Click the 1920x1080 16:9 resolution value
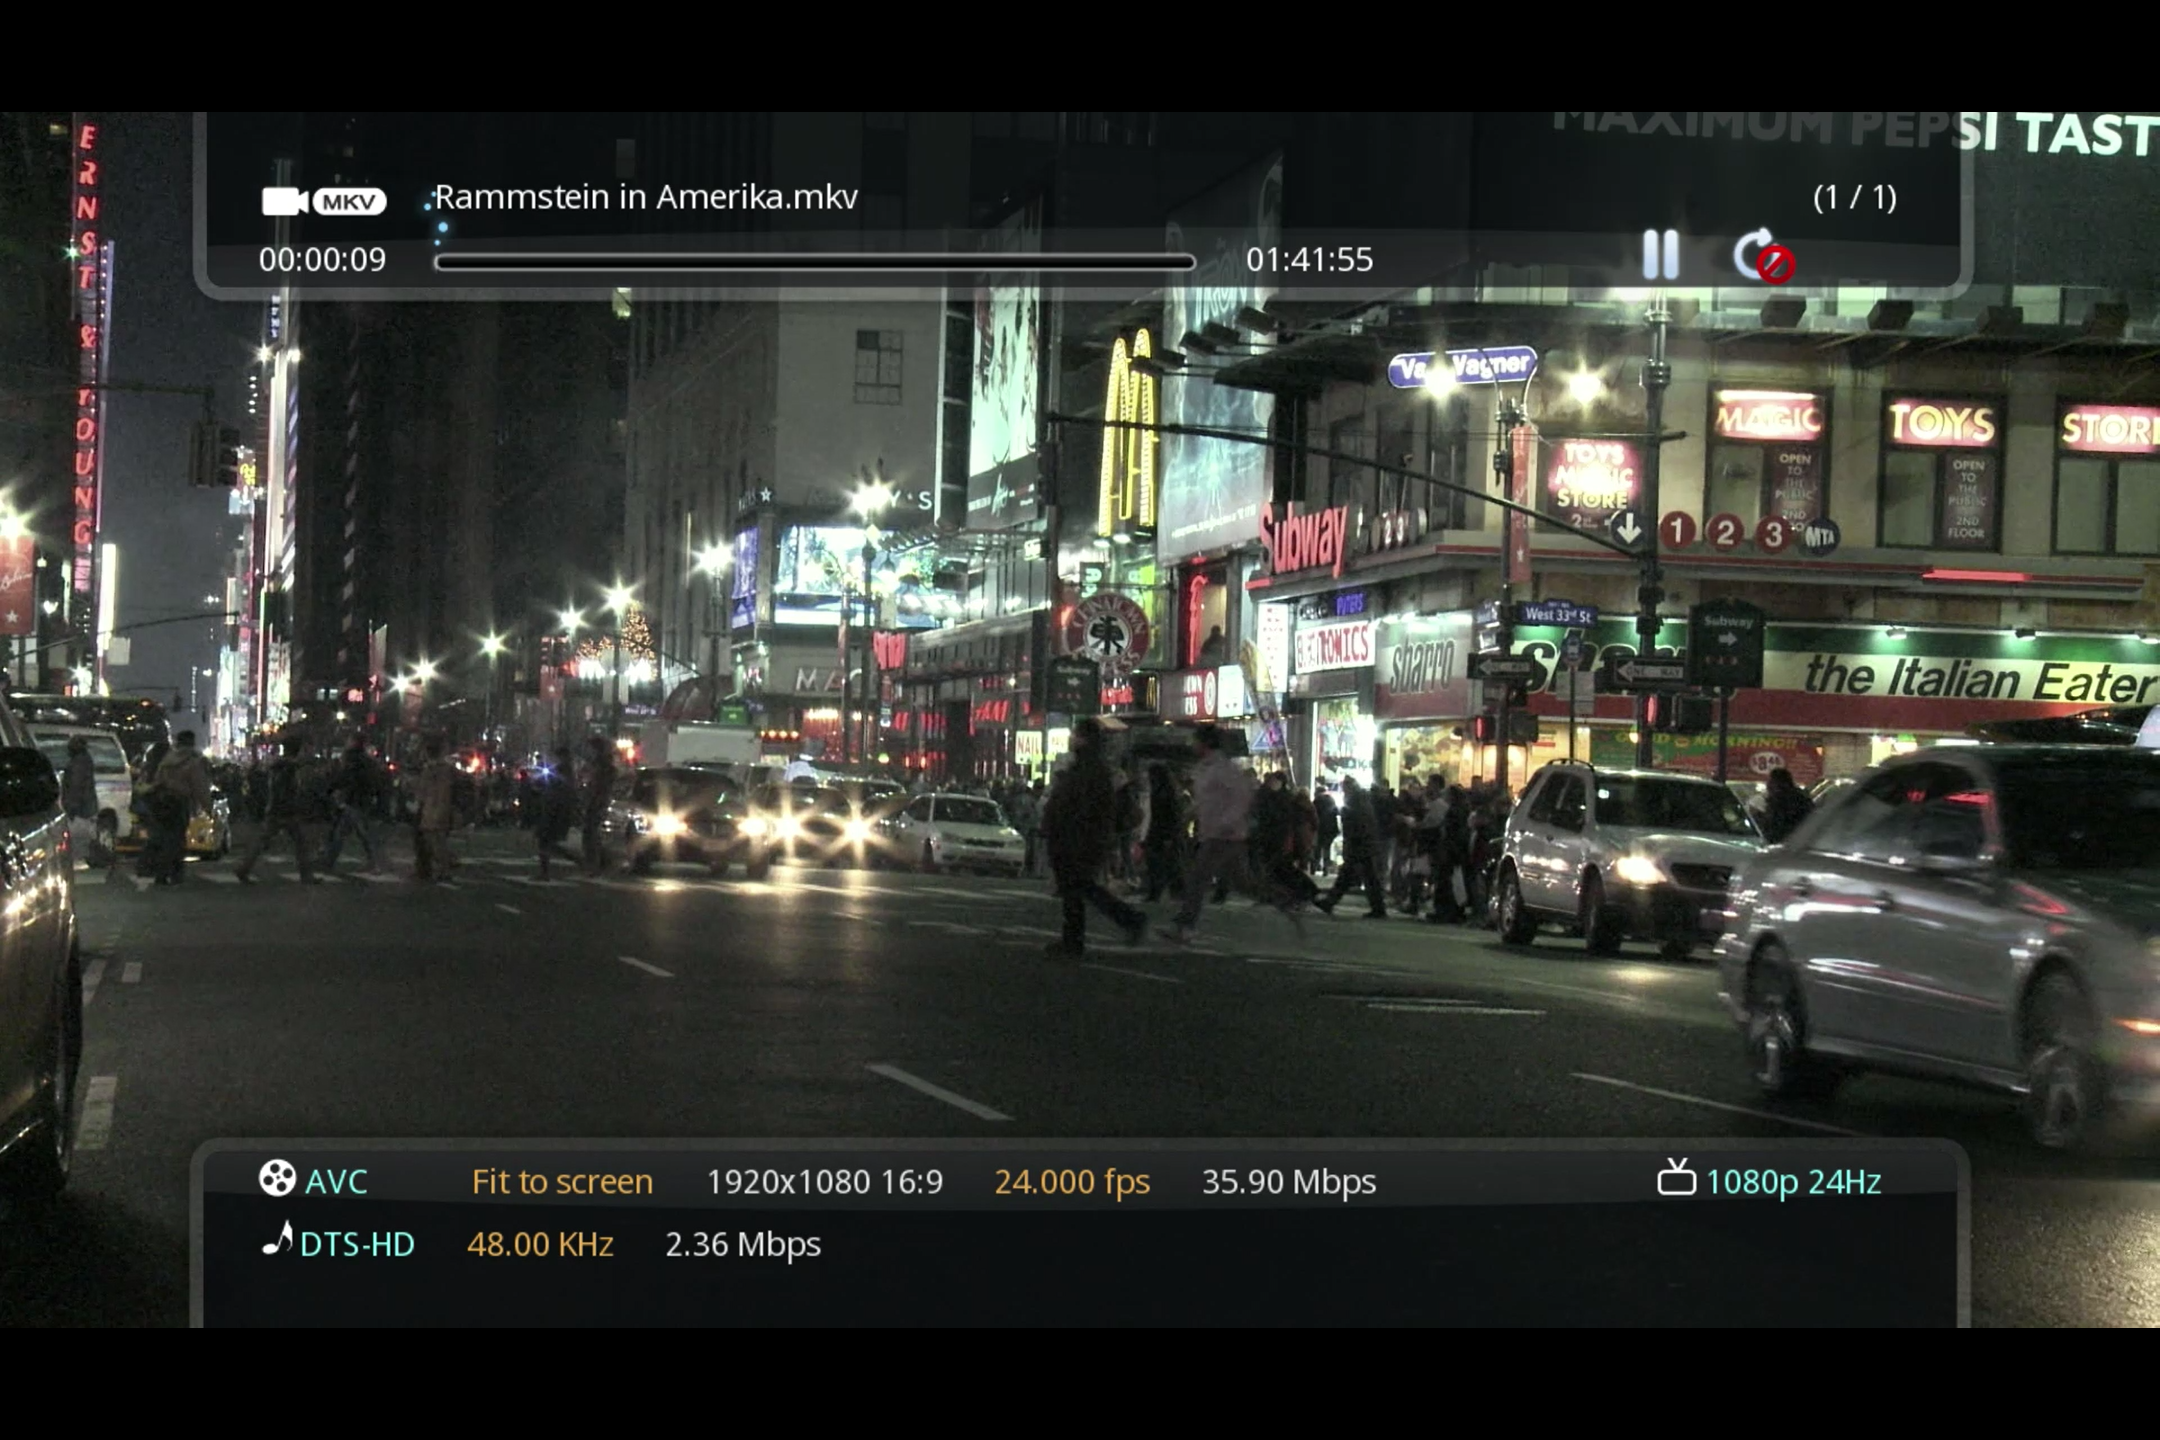 click(825, 1182)
